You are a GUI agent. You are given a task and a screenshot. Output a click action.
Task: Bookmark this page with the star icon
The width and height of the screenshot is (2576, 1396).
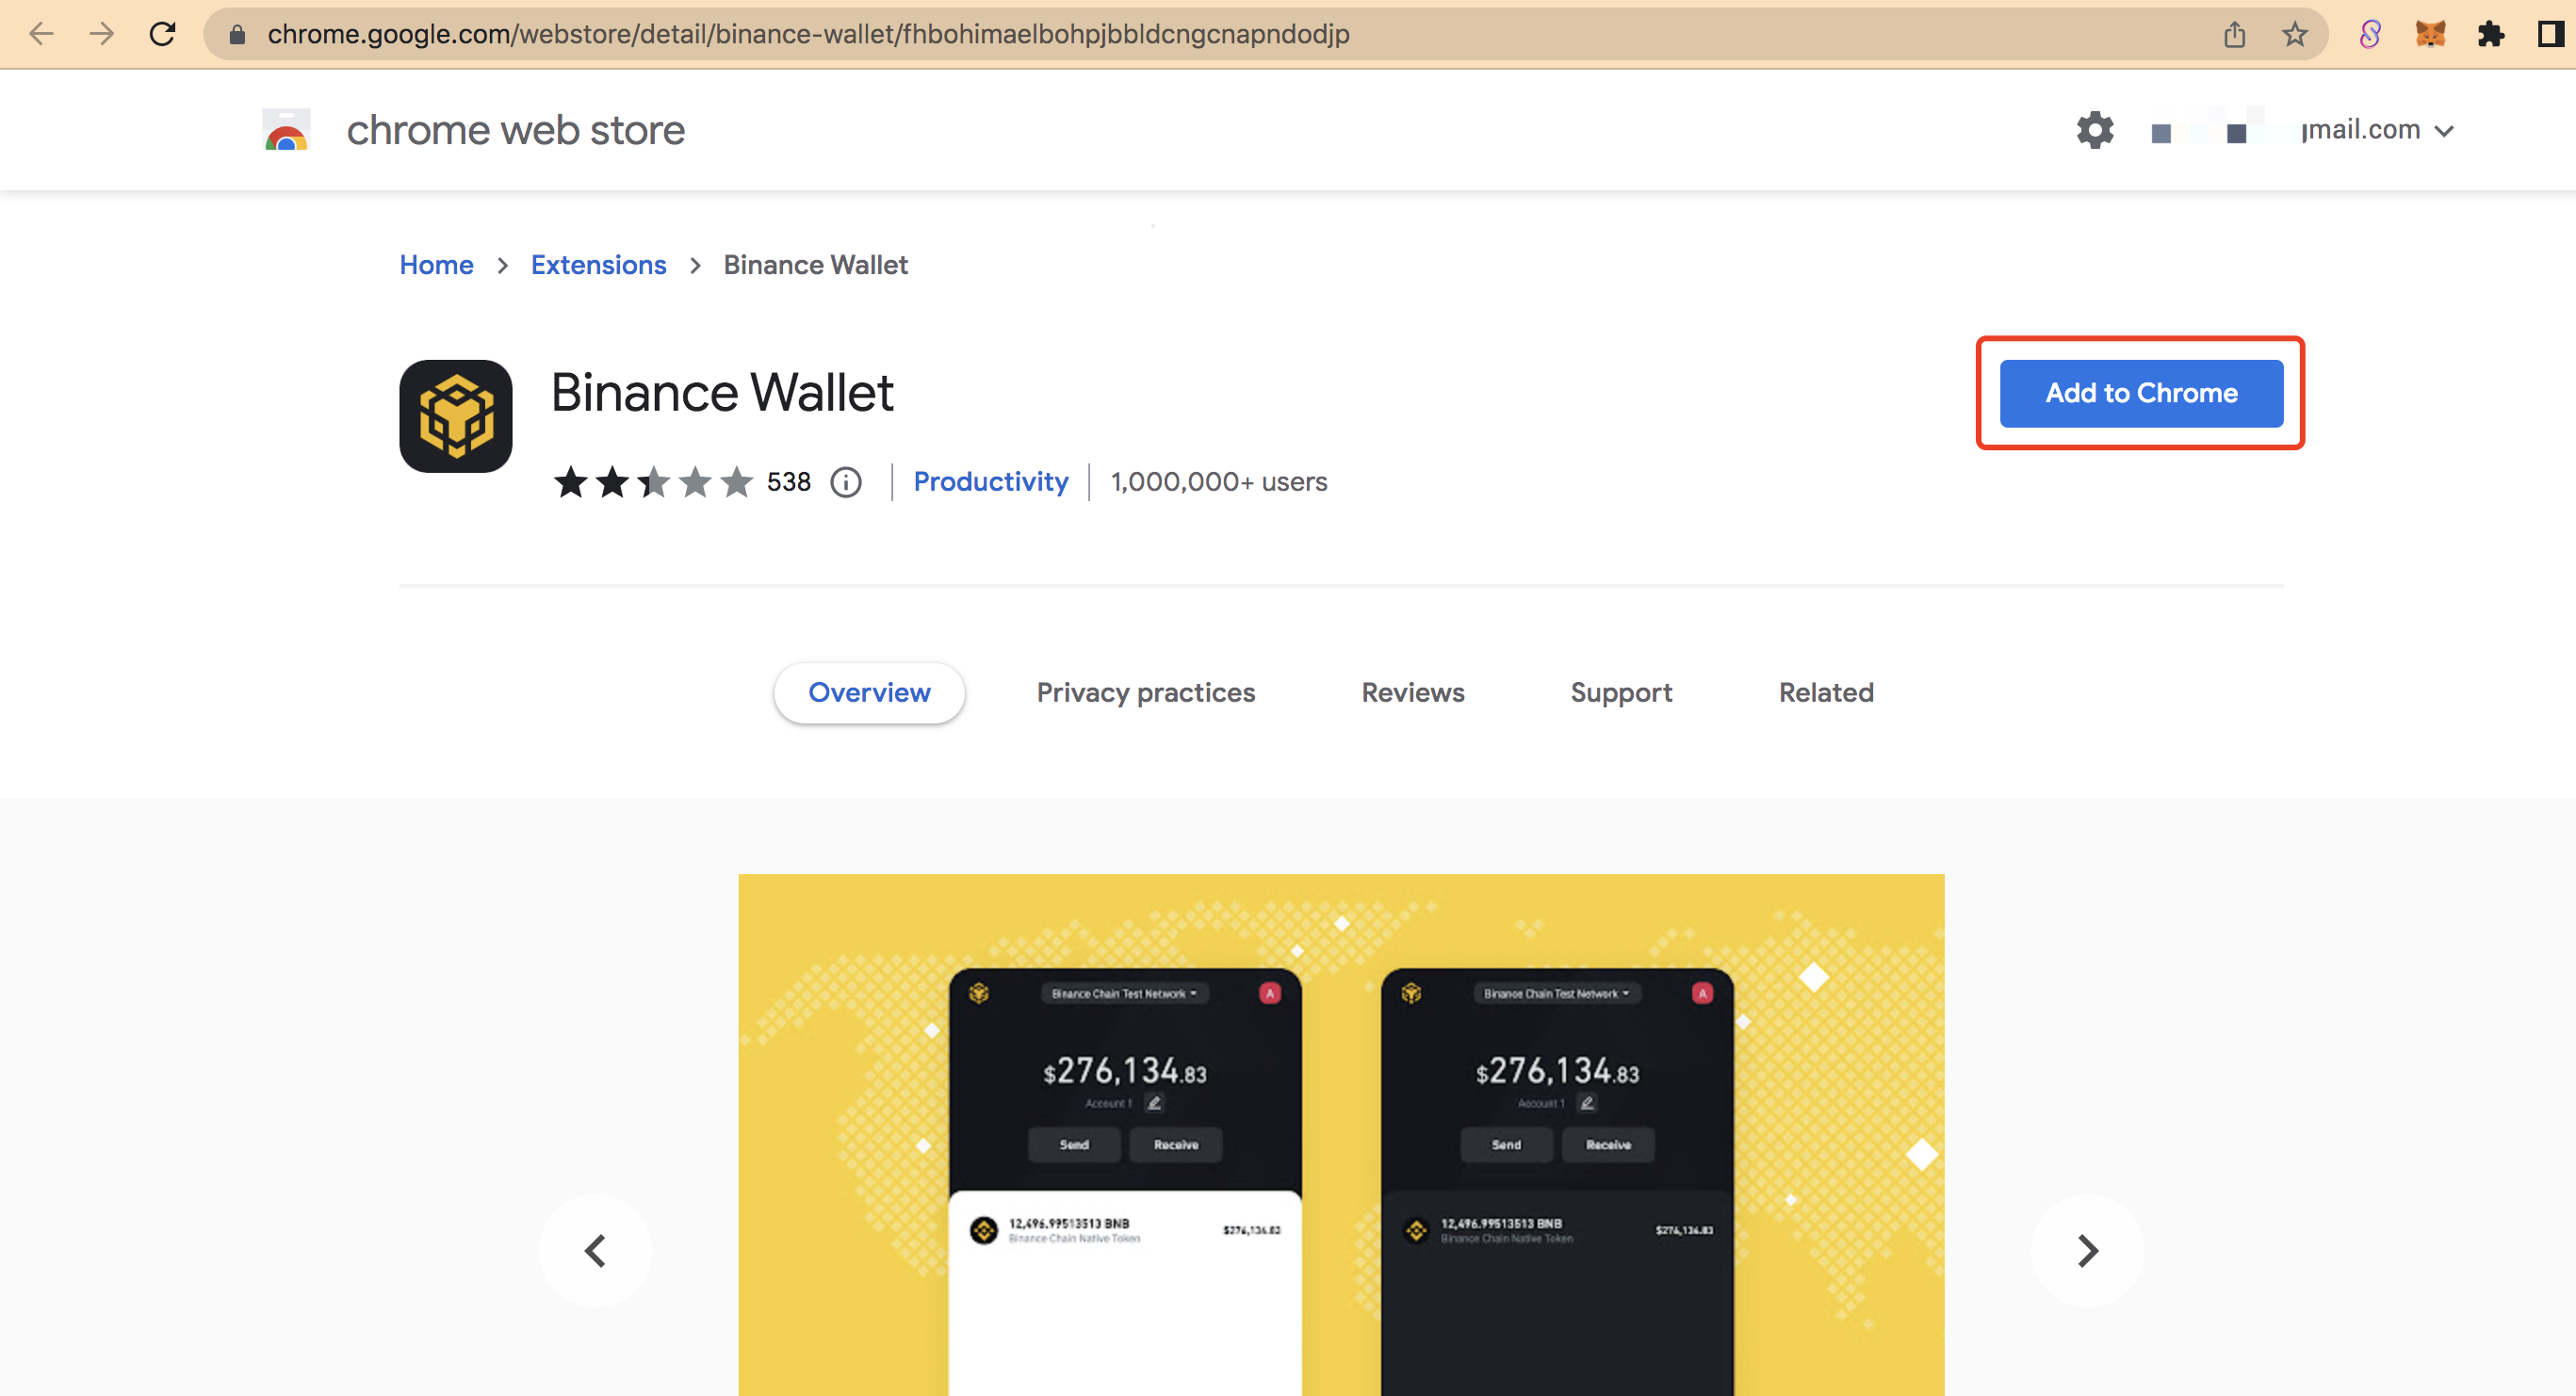(x=2294, y=34)
